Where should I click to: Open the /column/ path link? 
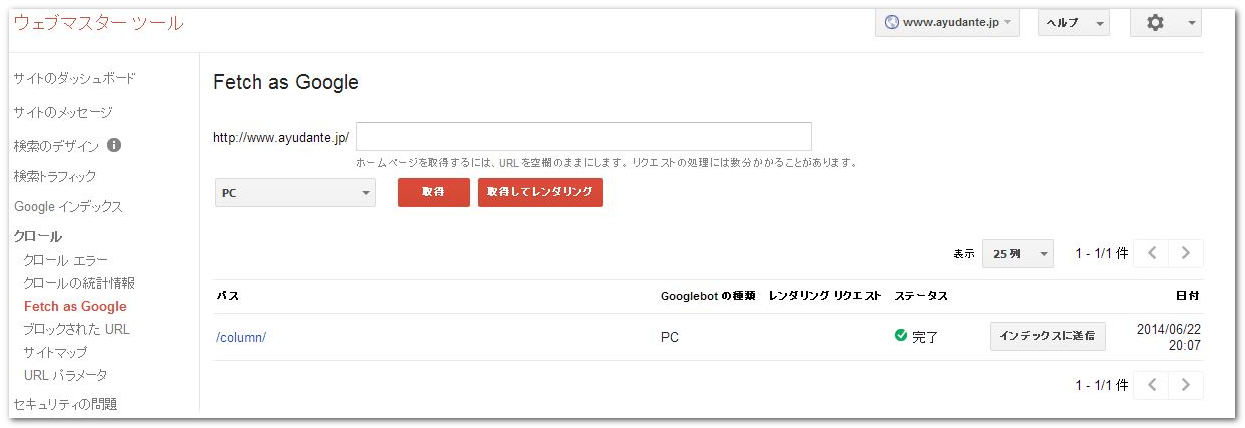(241, 337)
